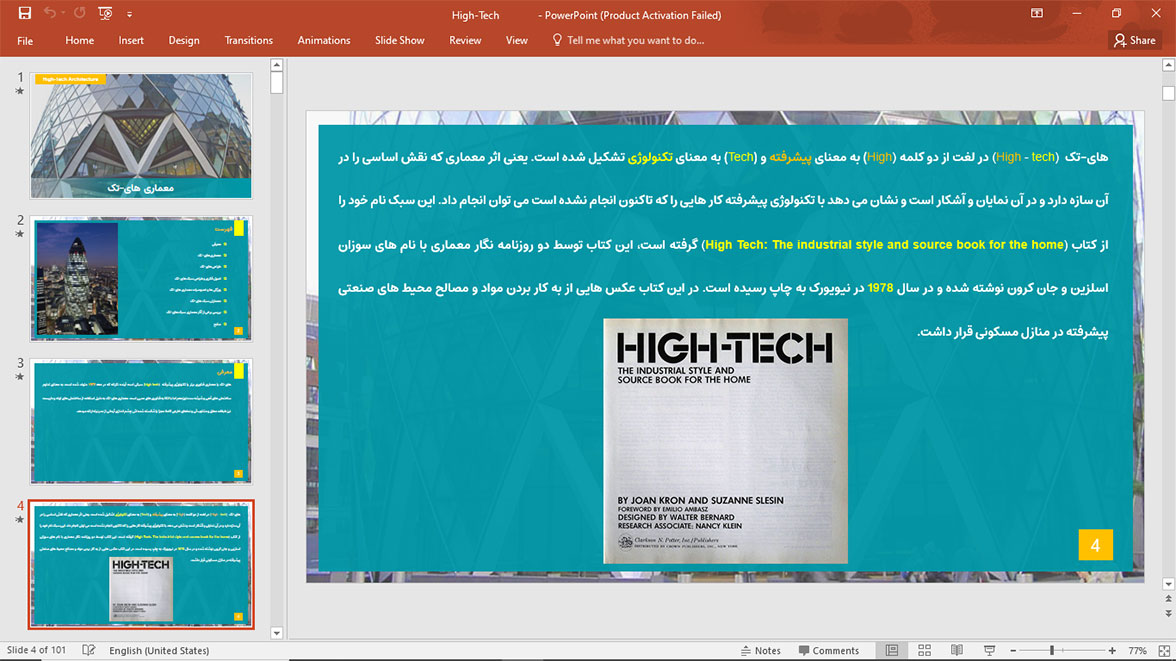Click the yellow text 'High Tech: The industrial style and source book for the home'

coord(884,245)
